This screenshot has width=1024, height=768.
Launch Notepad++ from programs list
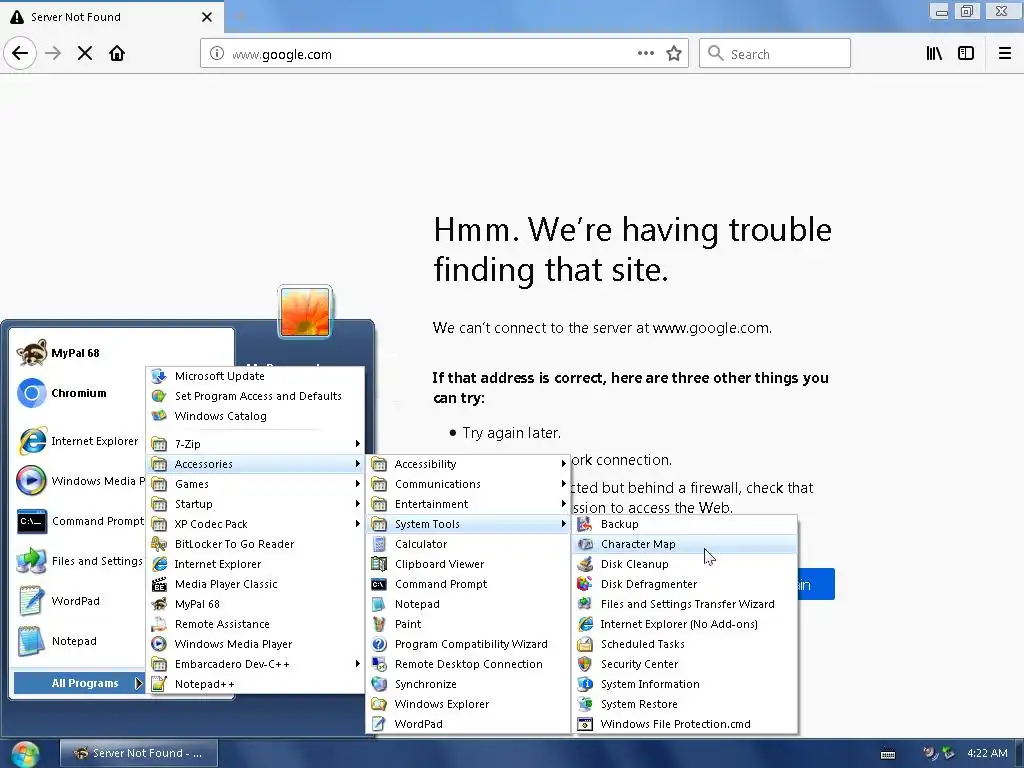coord(255,684)
